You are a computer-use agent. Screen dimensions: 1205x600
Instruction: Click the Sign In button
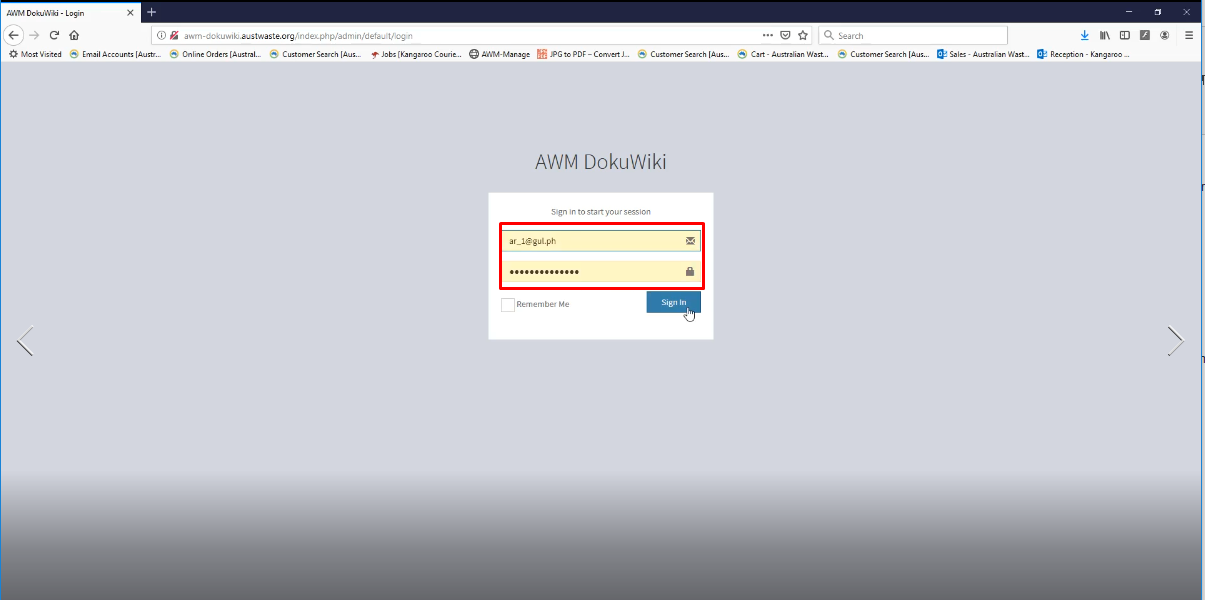(674, 302)
